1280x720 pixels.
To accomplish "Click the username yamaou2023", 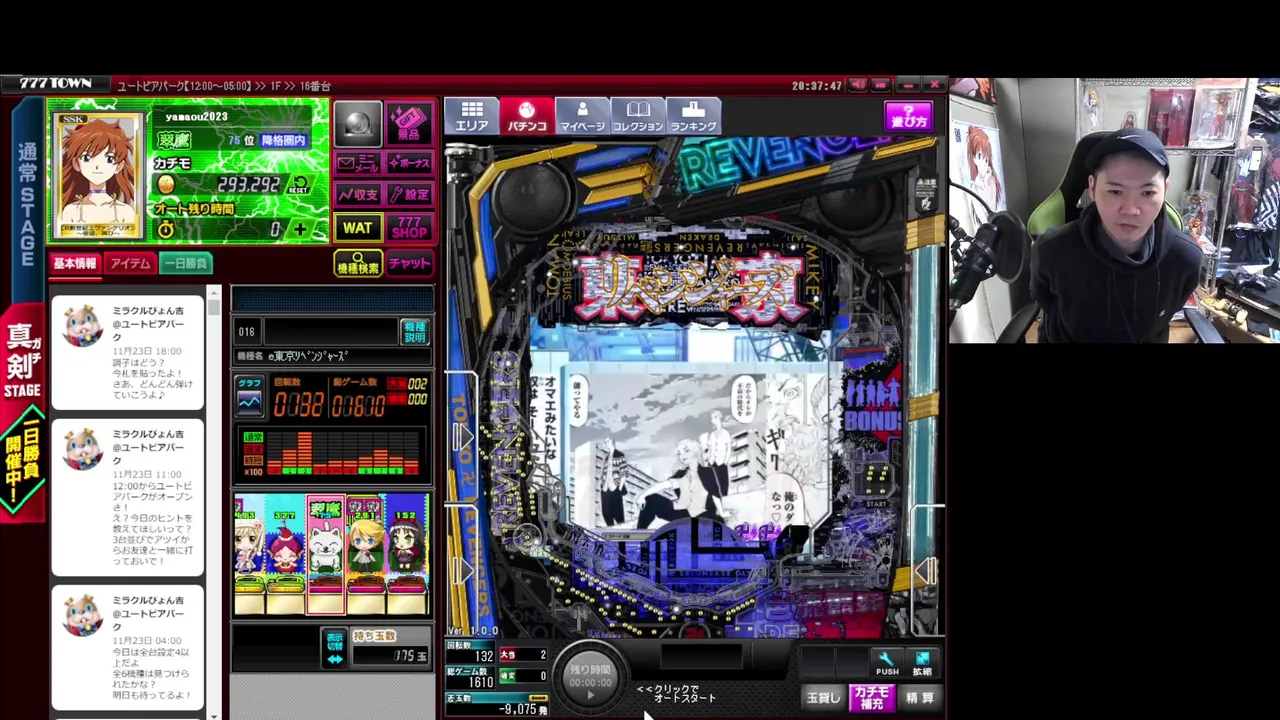I will pyautogui.click(x=196, y=117).
